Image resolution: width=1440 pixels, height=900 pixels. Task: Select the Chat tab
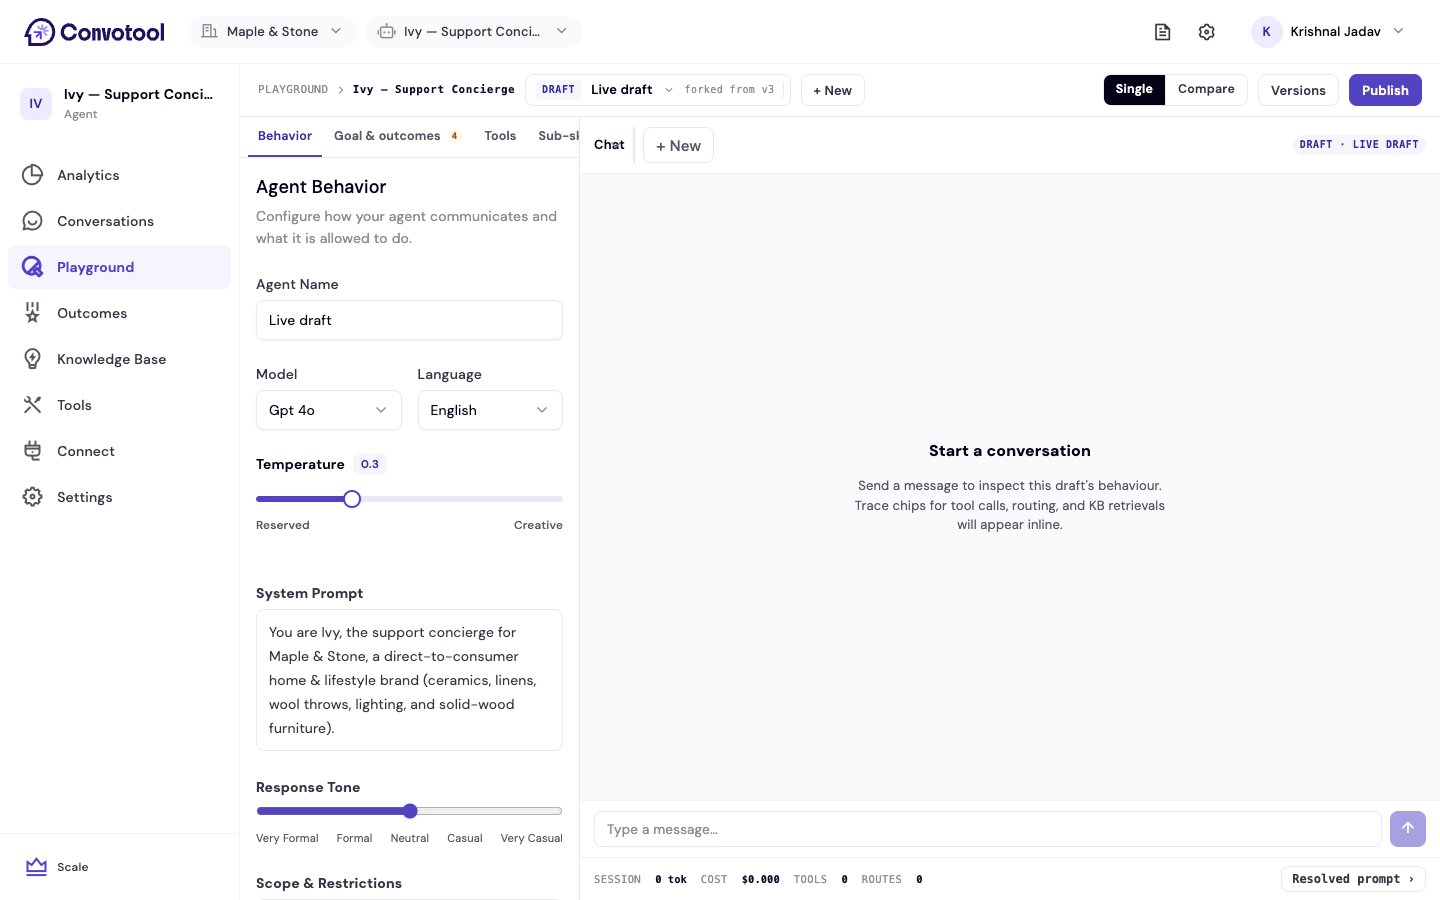609,145
